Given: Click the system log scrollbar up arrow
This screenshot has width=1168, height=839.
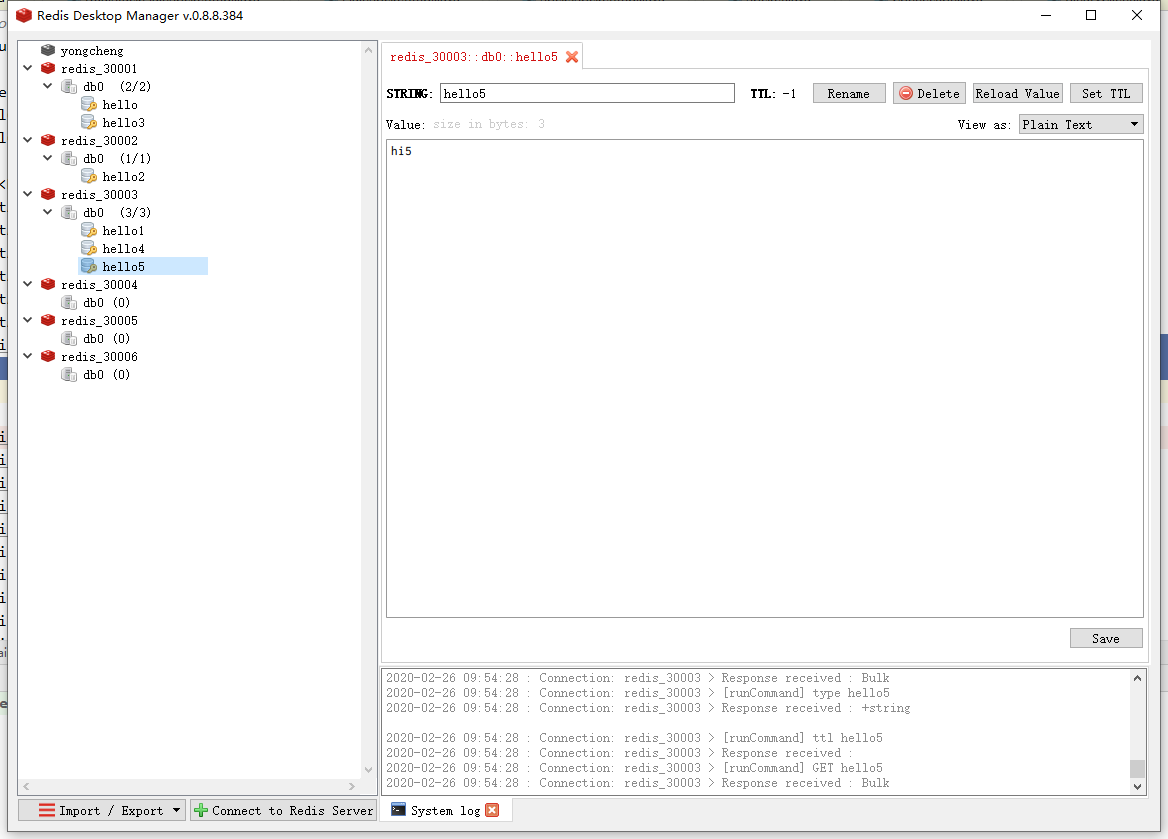Looking at the screenshot, I should [1137, 677].
